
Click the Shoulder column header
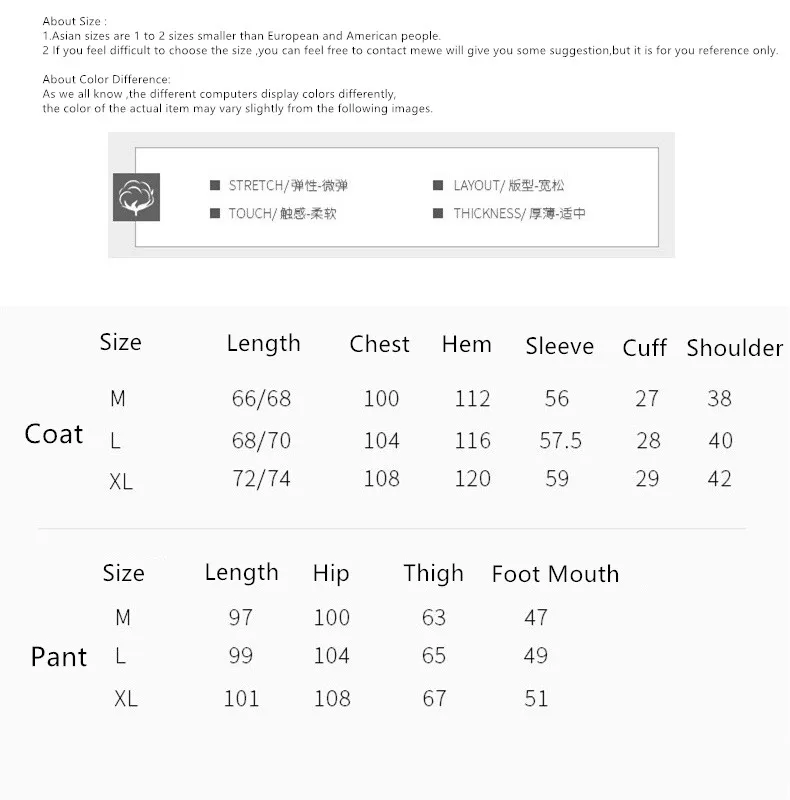tap(734, 348)
